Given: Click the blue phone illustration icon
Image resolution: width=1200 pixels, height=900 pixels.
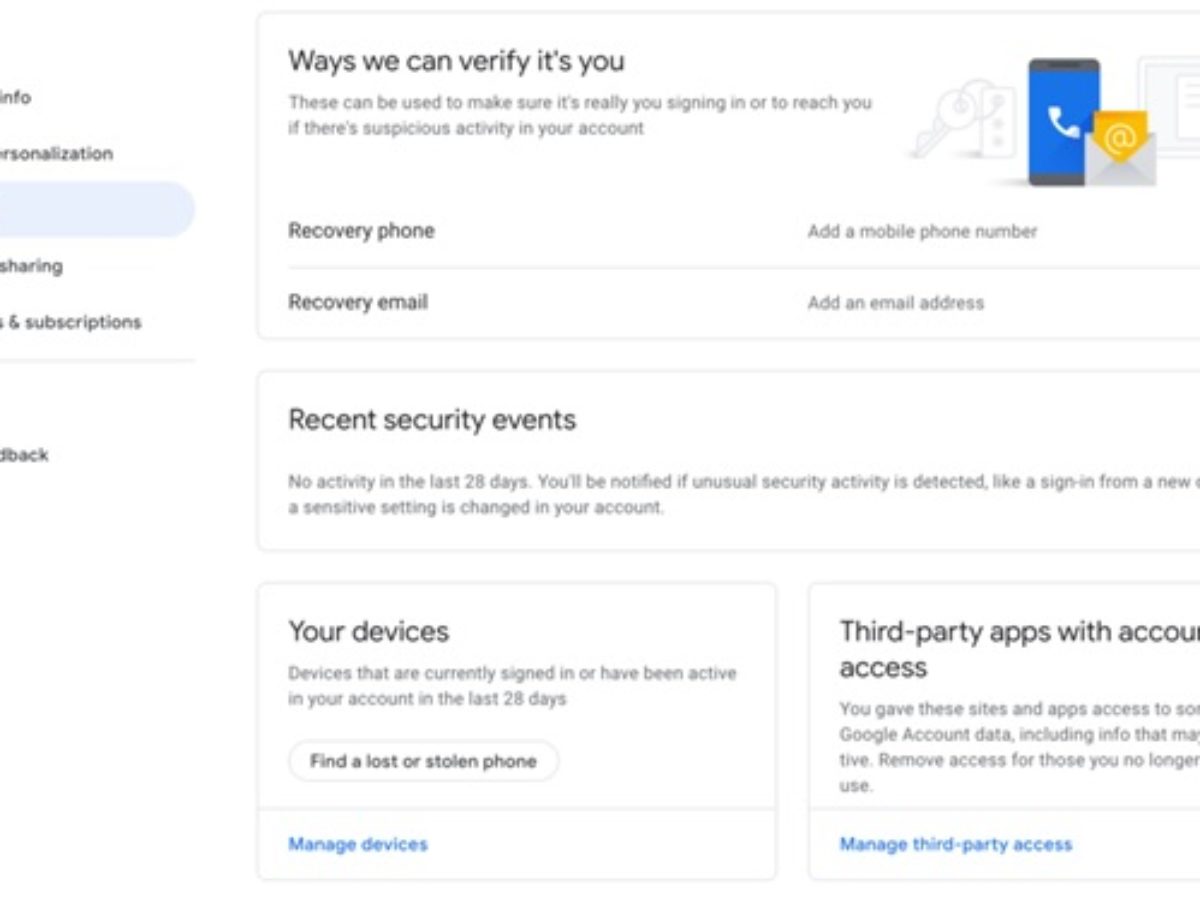Looking at the screenshot, I should click(x=1063, y=122).
